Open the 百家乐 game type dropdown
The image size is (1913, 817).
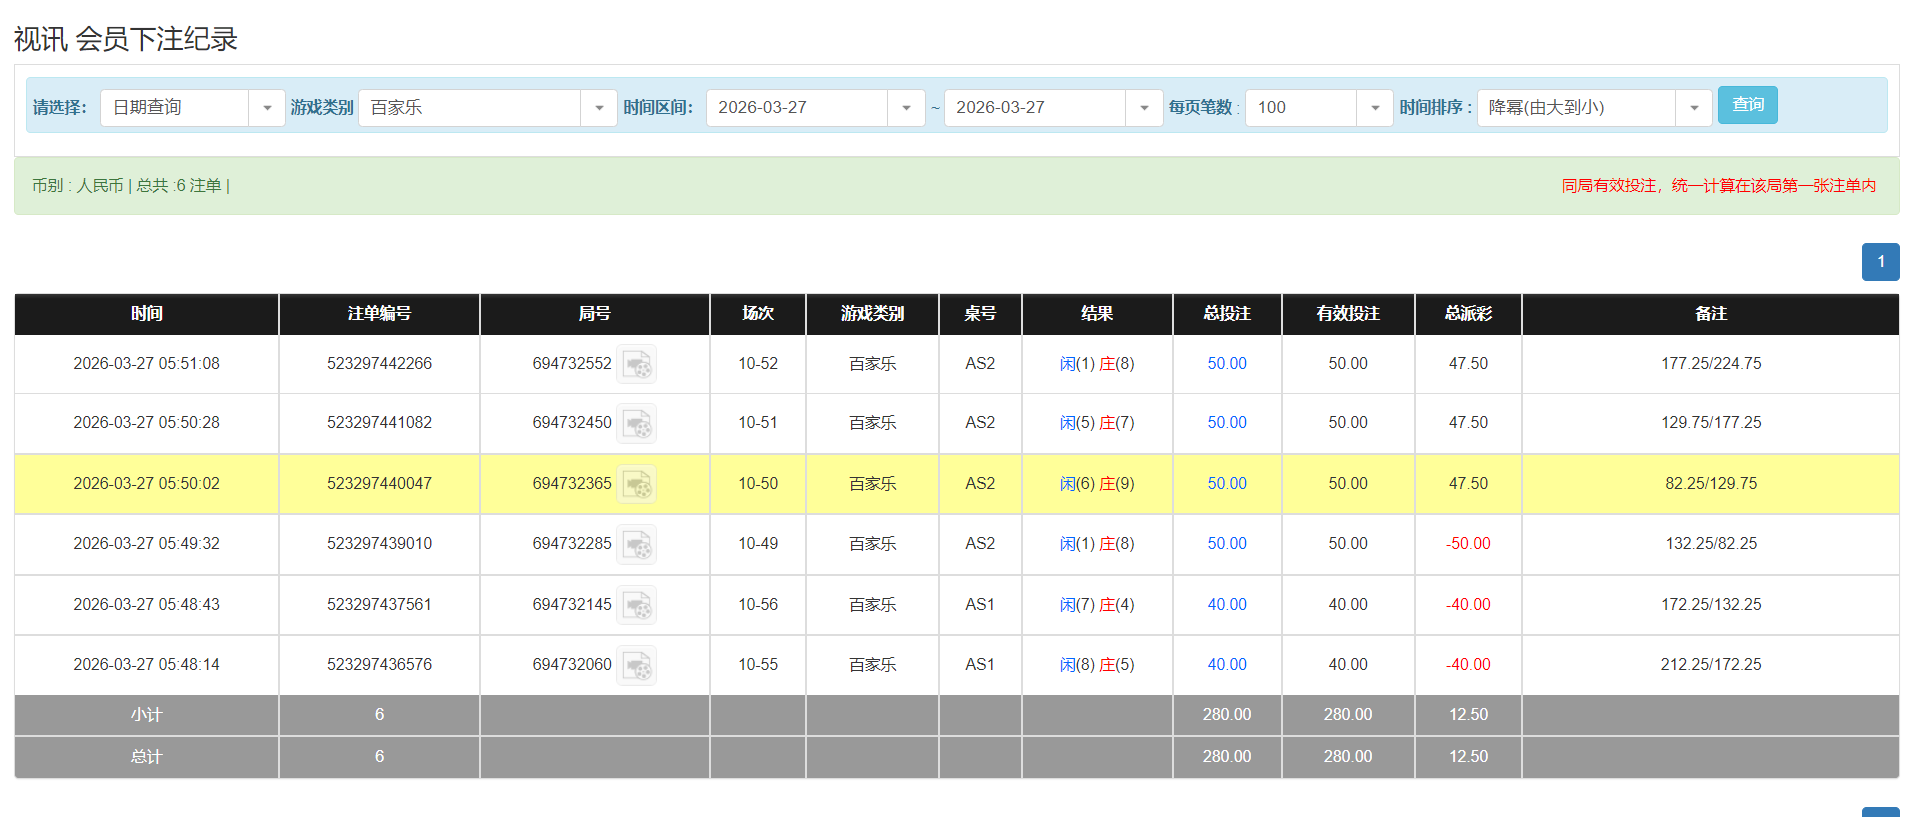click(x=598, y=108)
